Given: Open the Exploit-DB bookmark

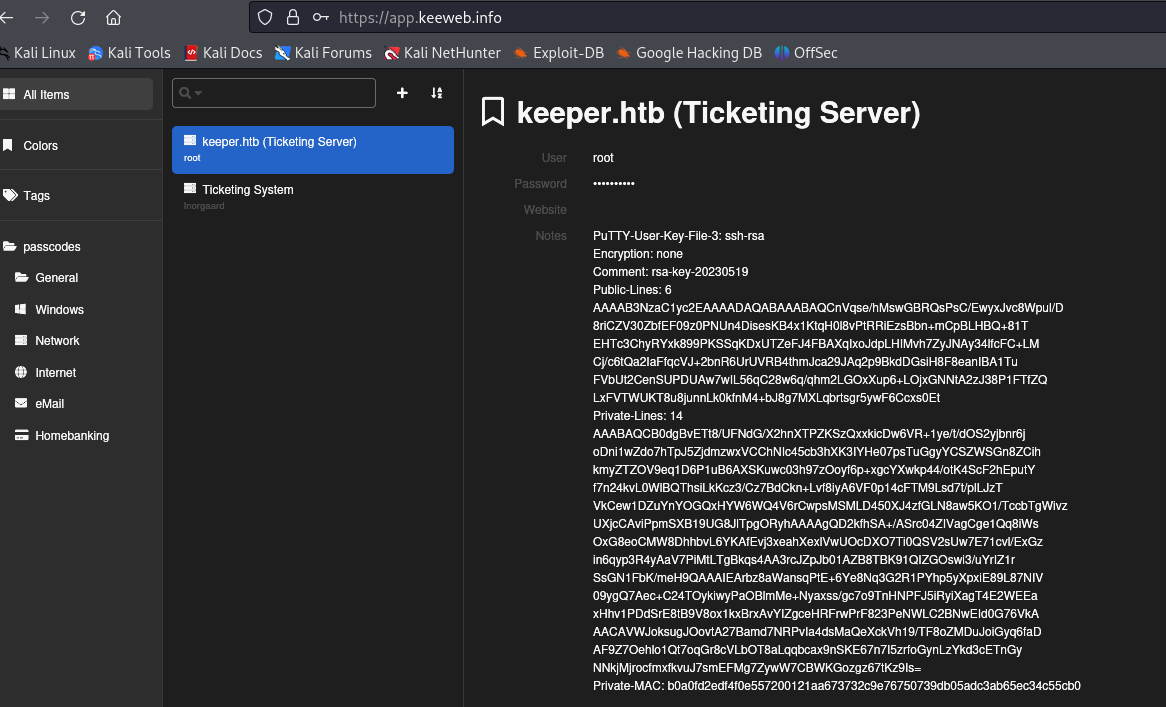Looking at the screenshot, I should click(558, 53).
